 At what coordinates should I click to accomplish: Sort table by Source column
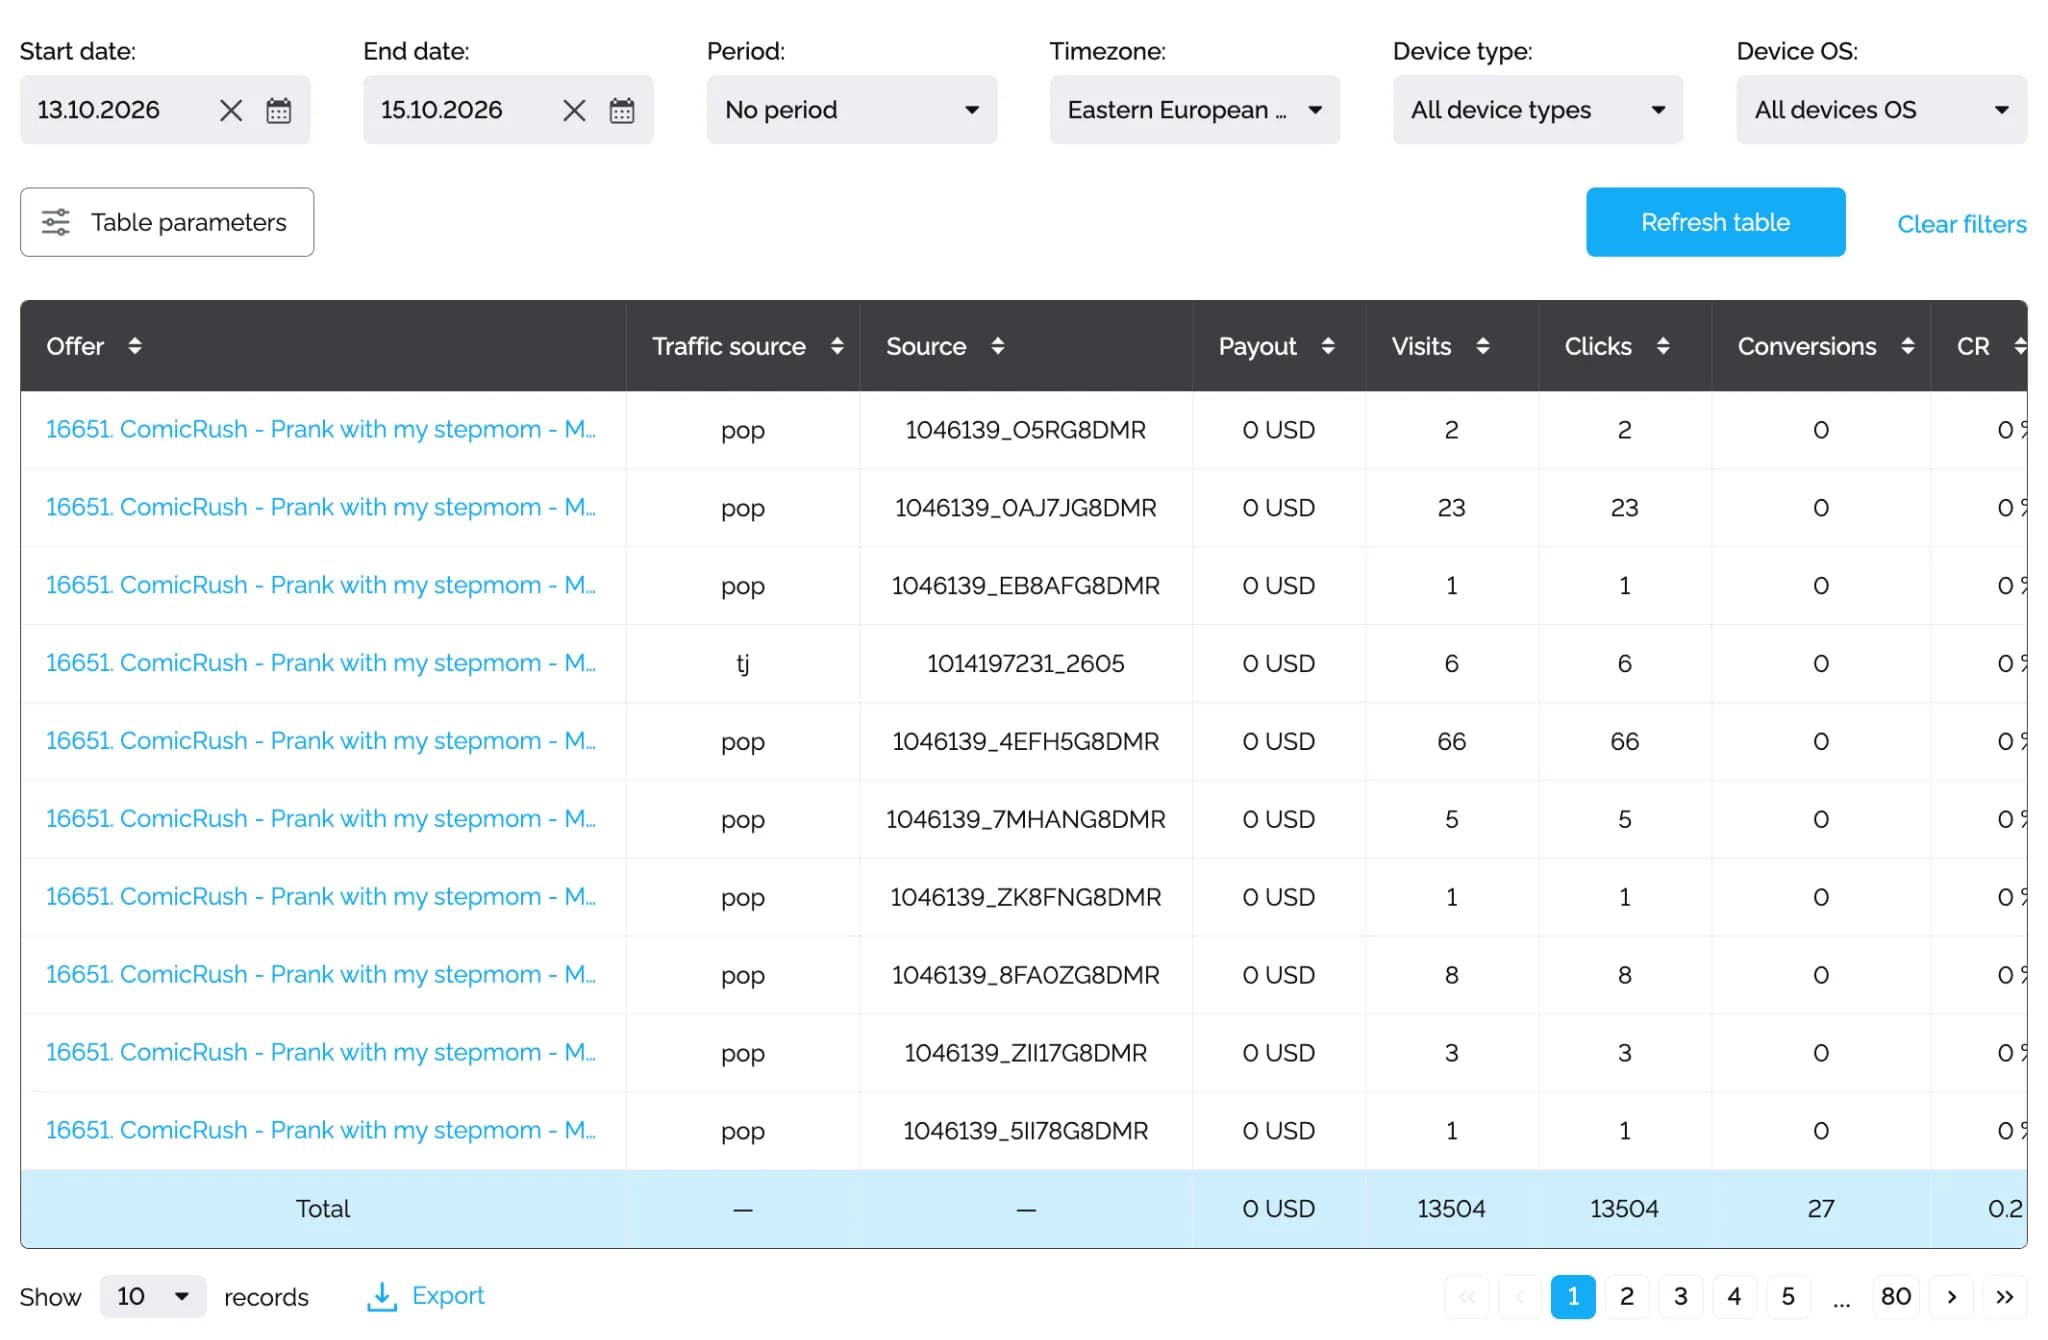pyautogui.click(x=998, y=346)
